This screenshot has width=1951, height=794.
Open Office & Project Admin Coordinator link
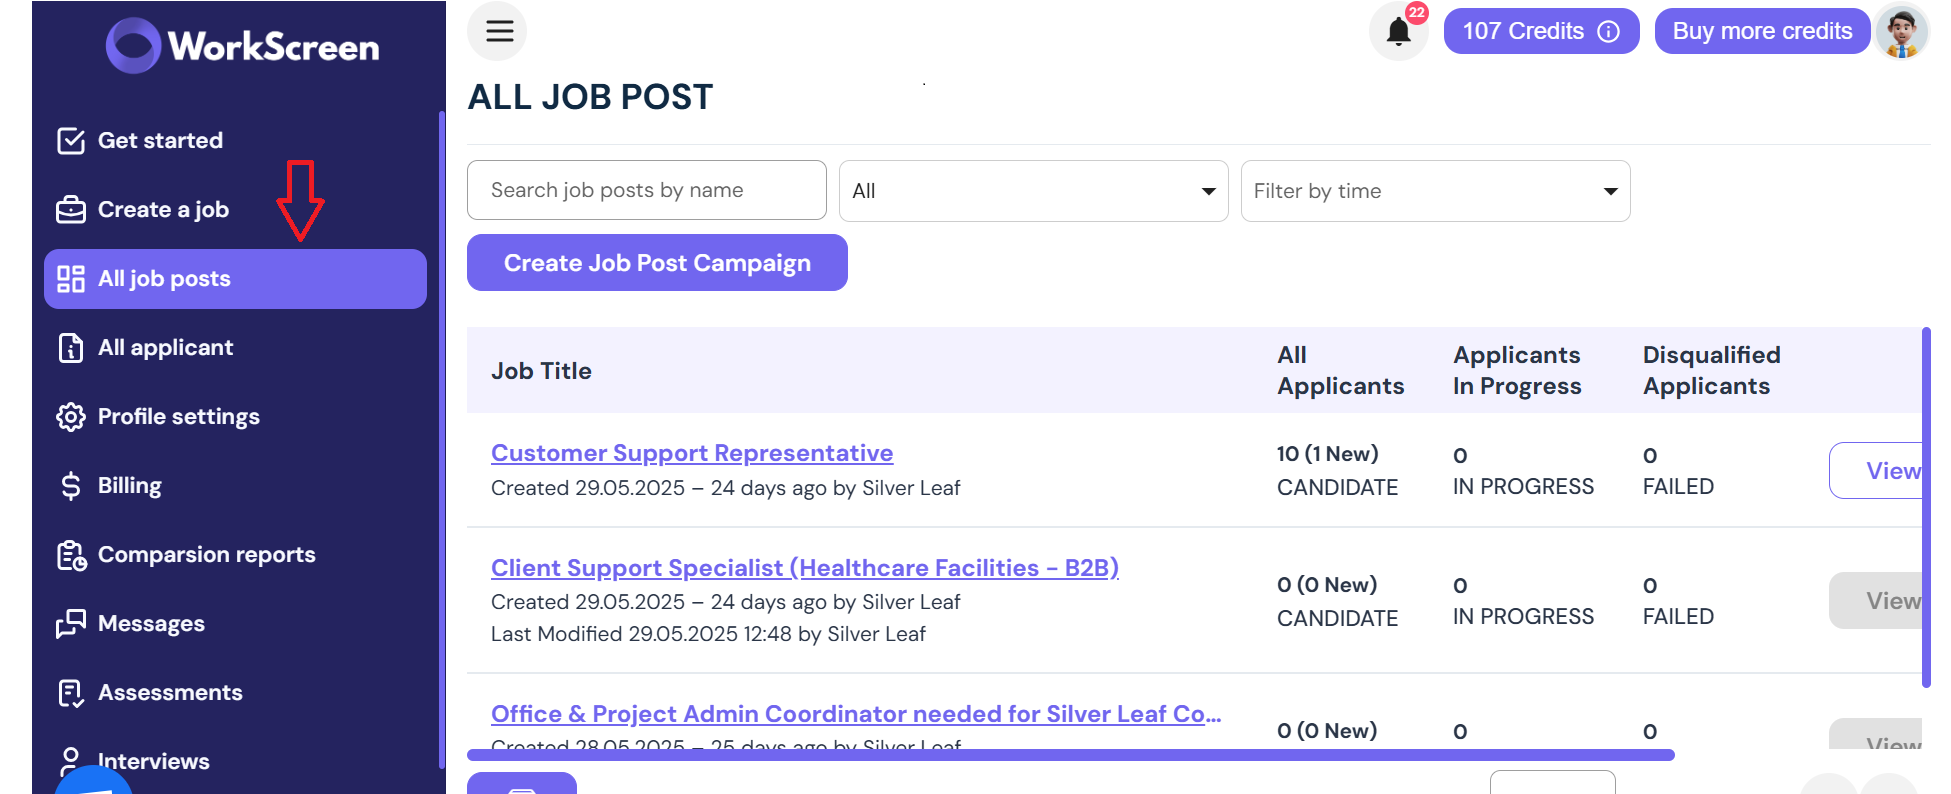[x=856, y=714]
